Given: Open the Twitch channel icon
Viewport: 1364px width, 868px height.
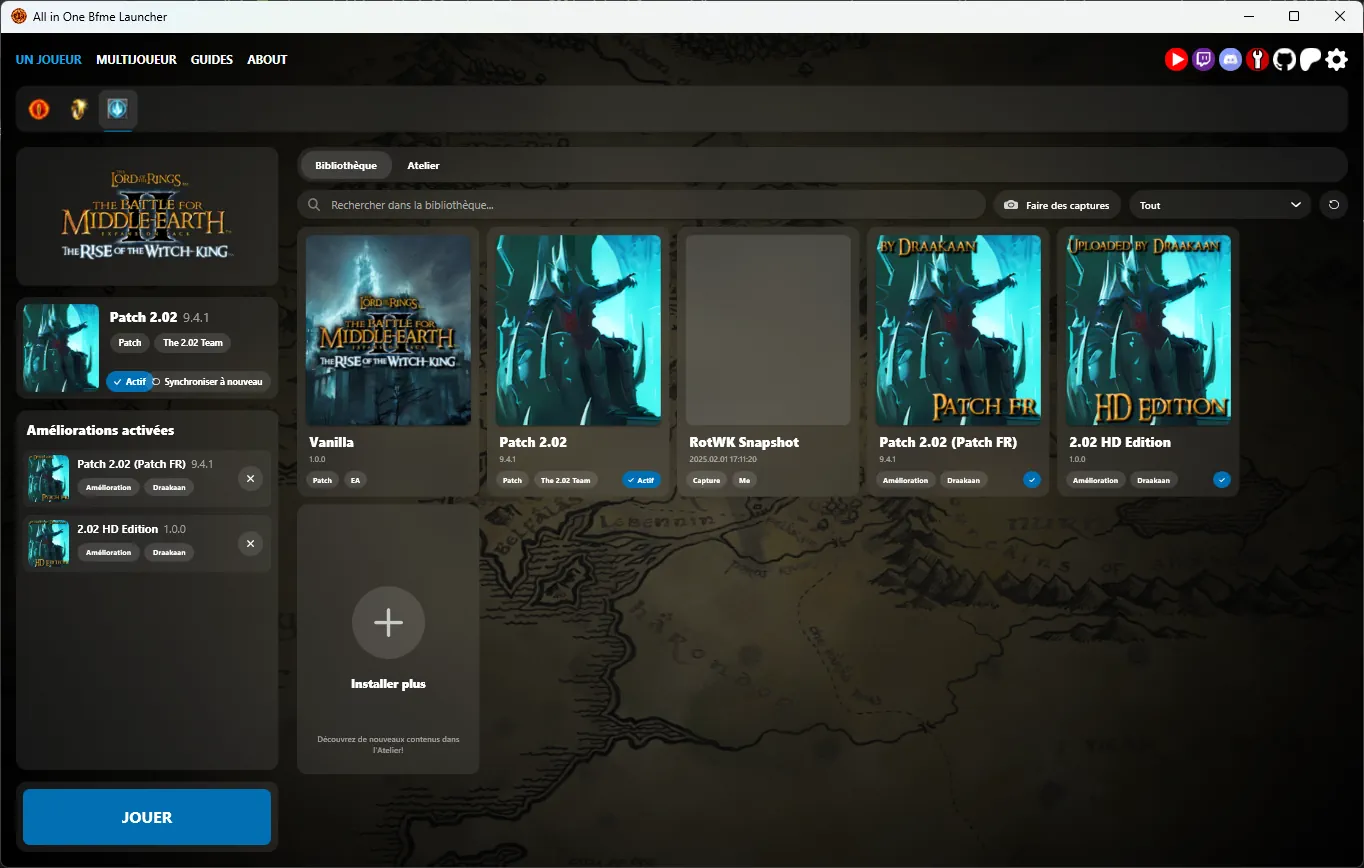Looking at the screenshot, I should (1203, 60).
